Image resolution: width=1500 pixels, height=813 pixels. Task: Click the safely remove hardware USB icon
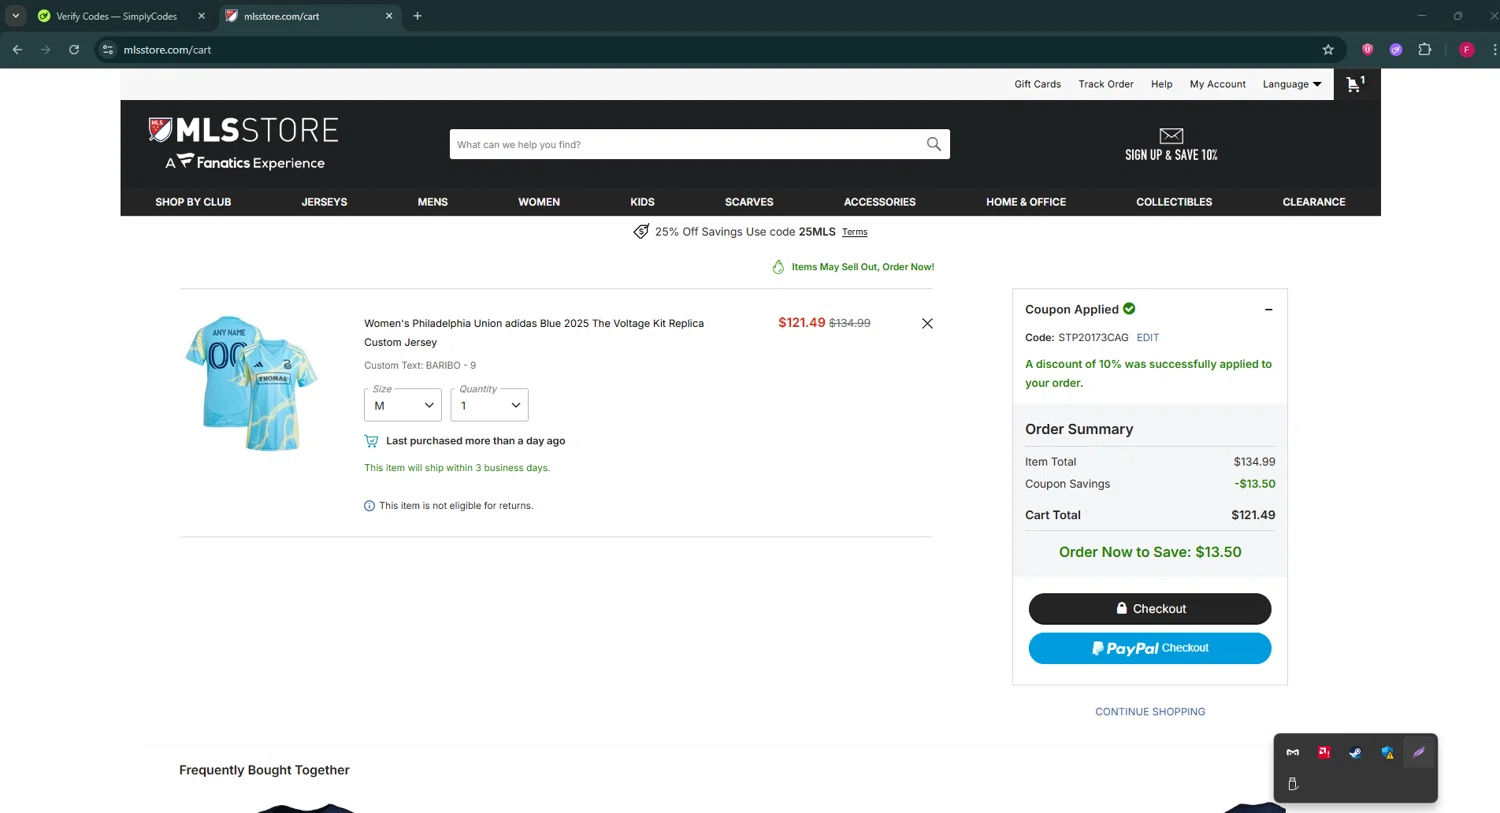tap(1293, 784)
